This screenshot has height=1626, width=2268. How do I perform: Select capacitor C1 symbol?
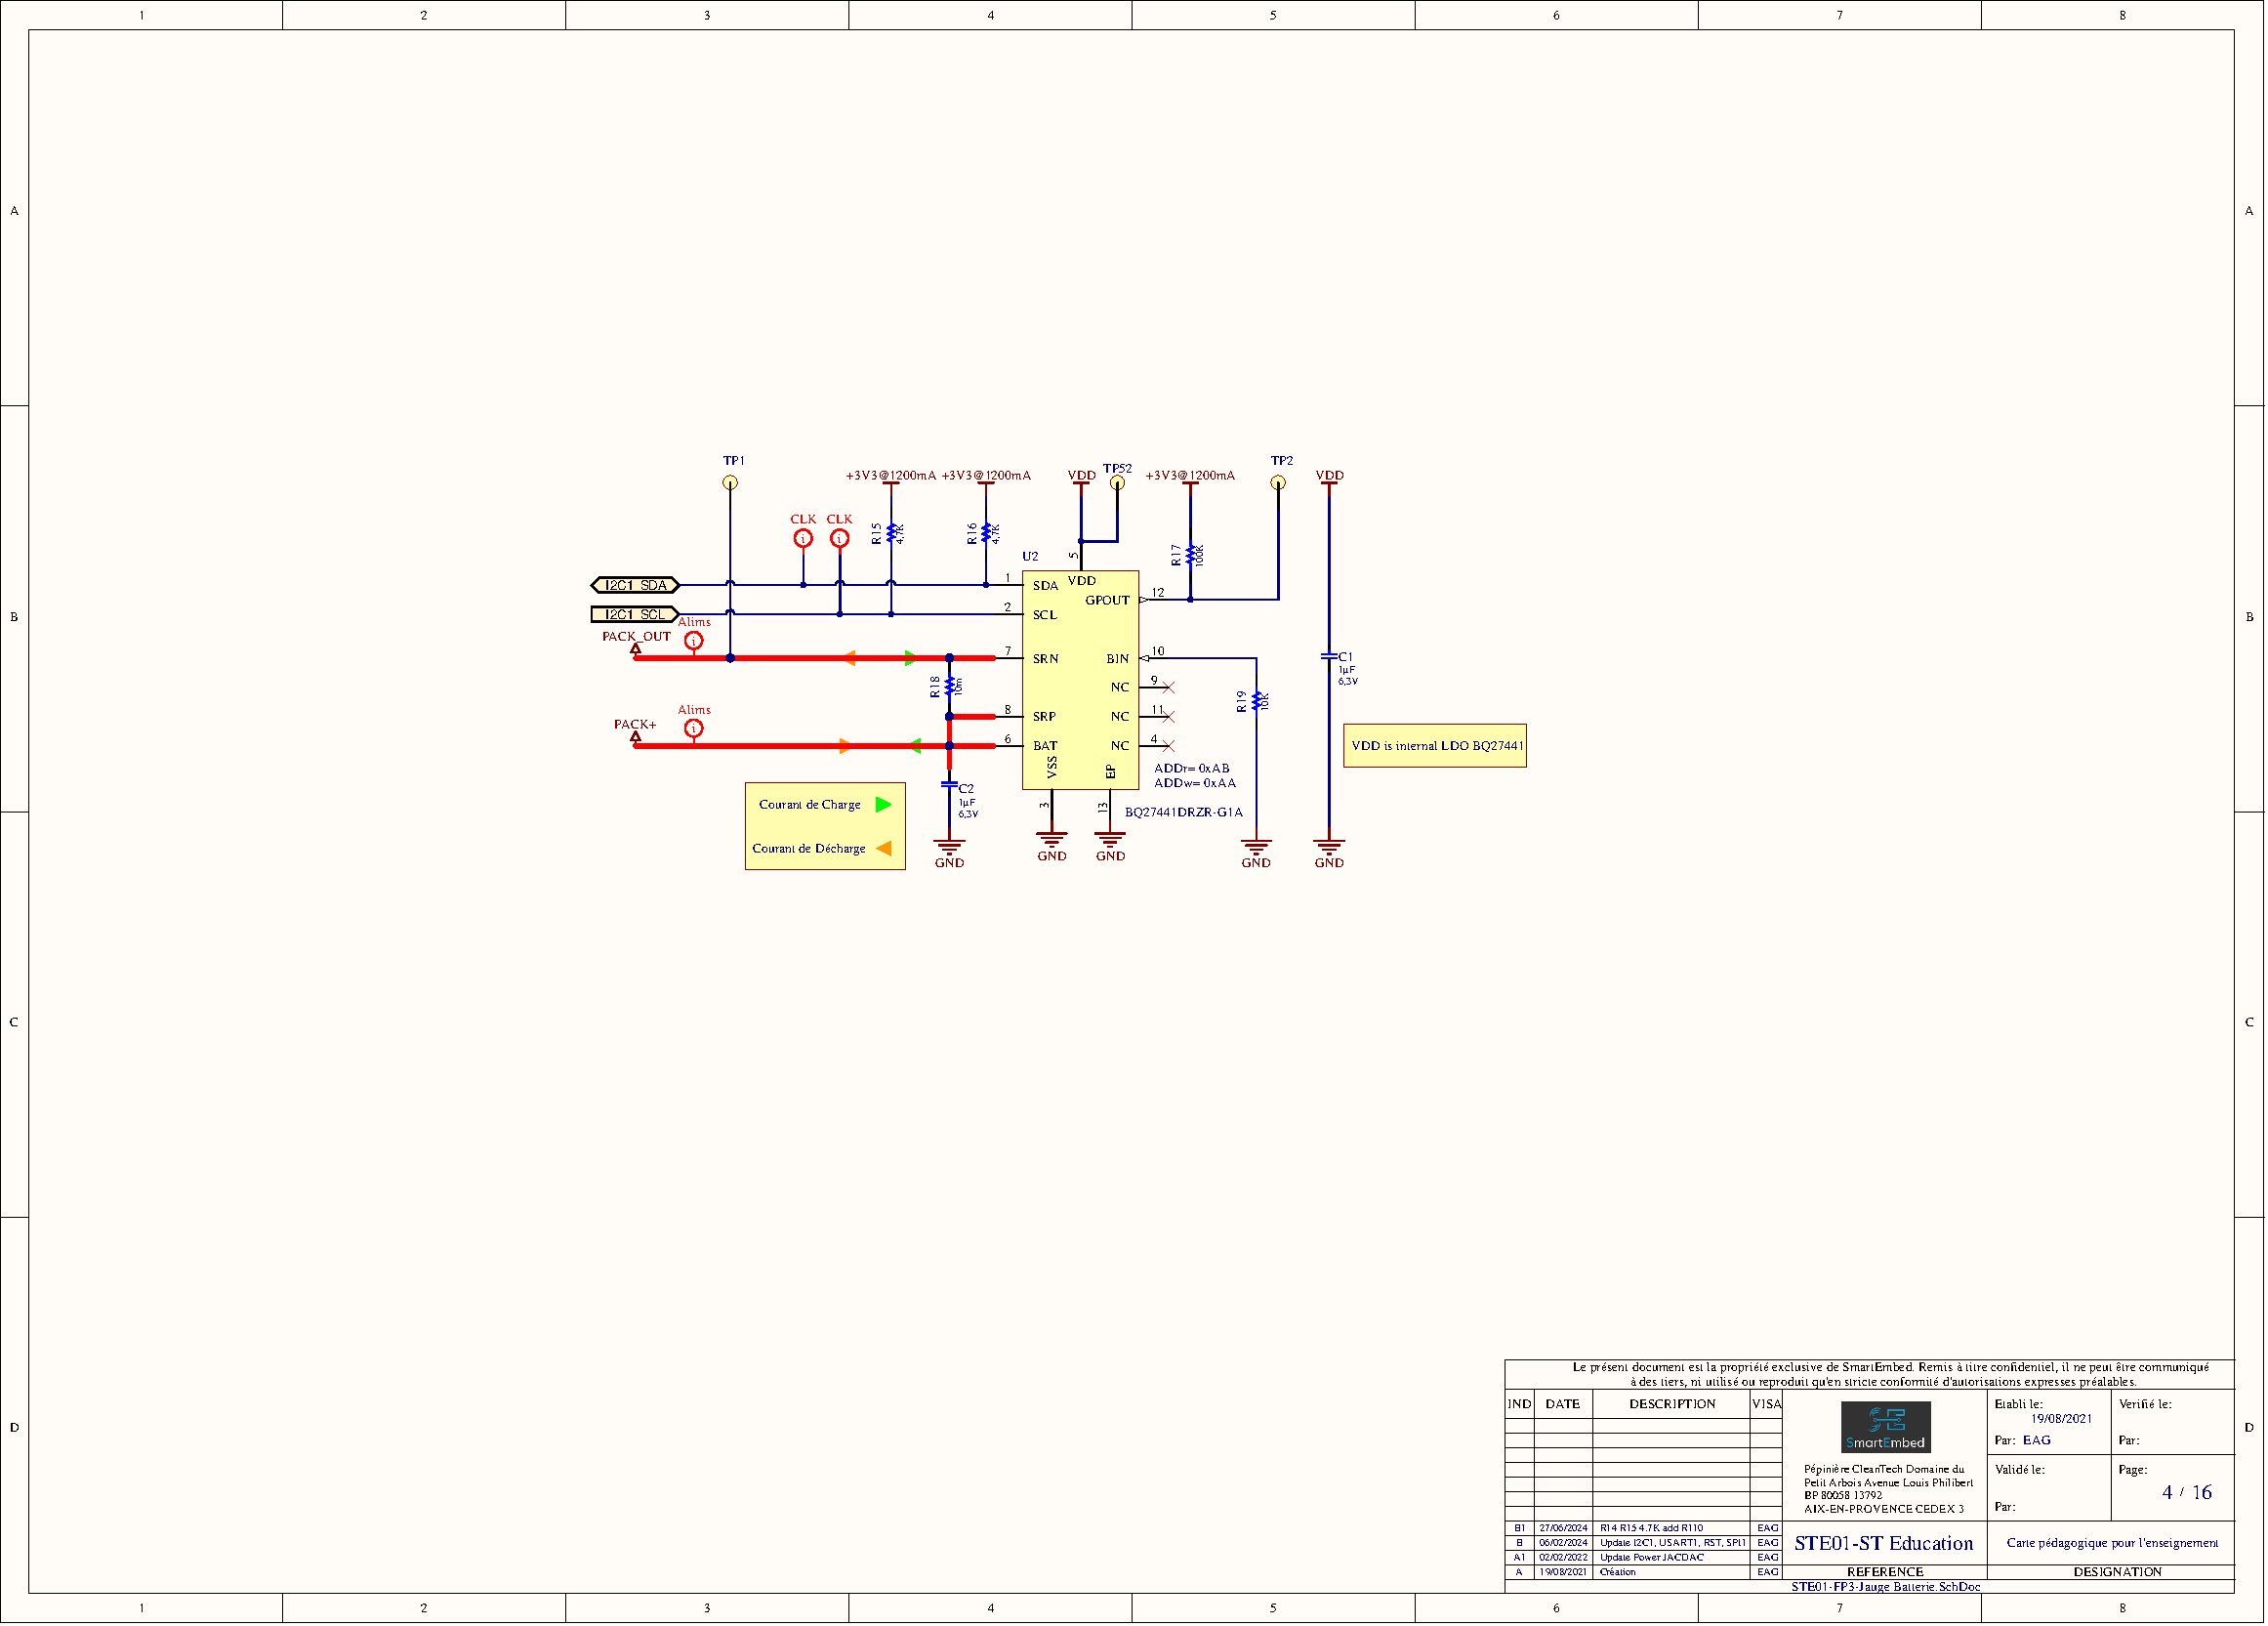(1329, 657)
